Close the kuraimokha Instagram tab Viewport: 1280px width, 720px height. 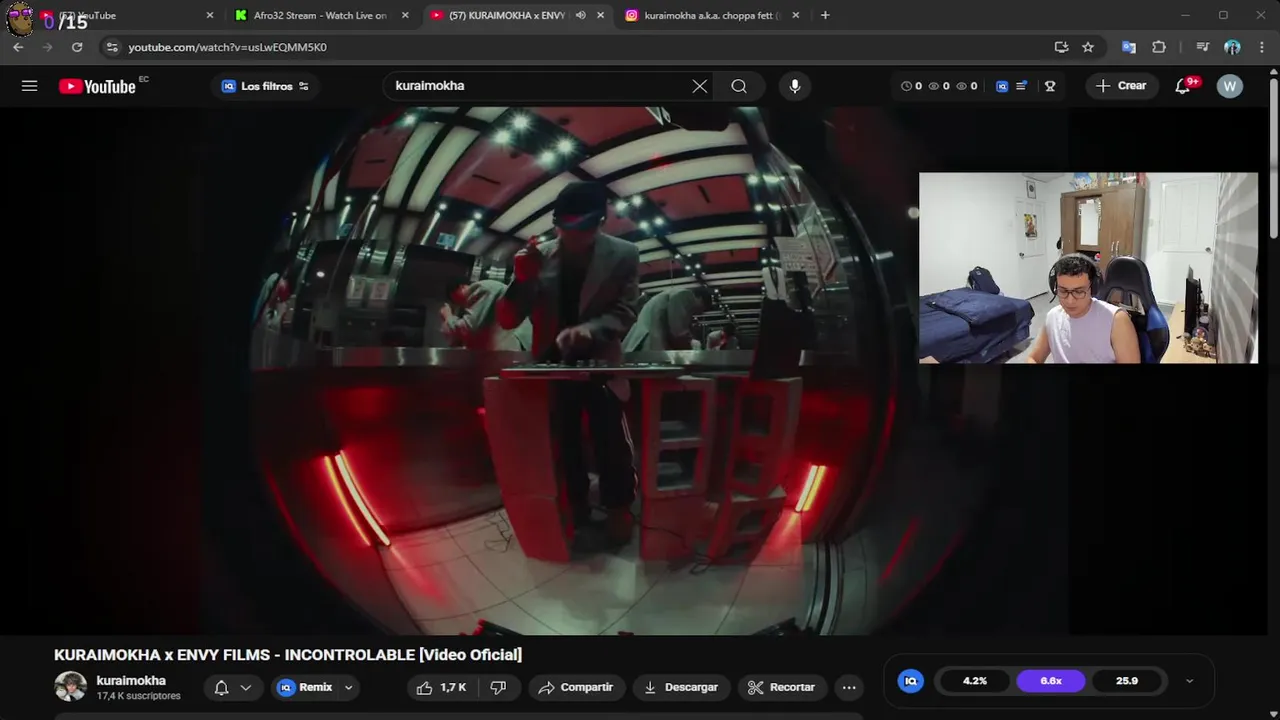(796, 15)
